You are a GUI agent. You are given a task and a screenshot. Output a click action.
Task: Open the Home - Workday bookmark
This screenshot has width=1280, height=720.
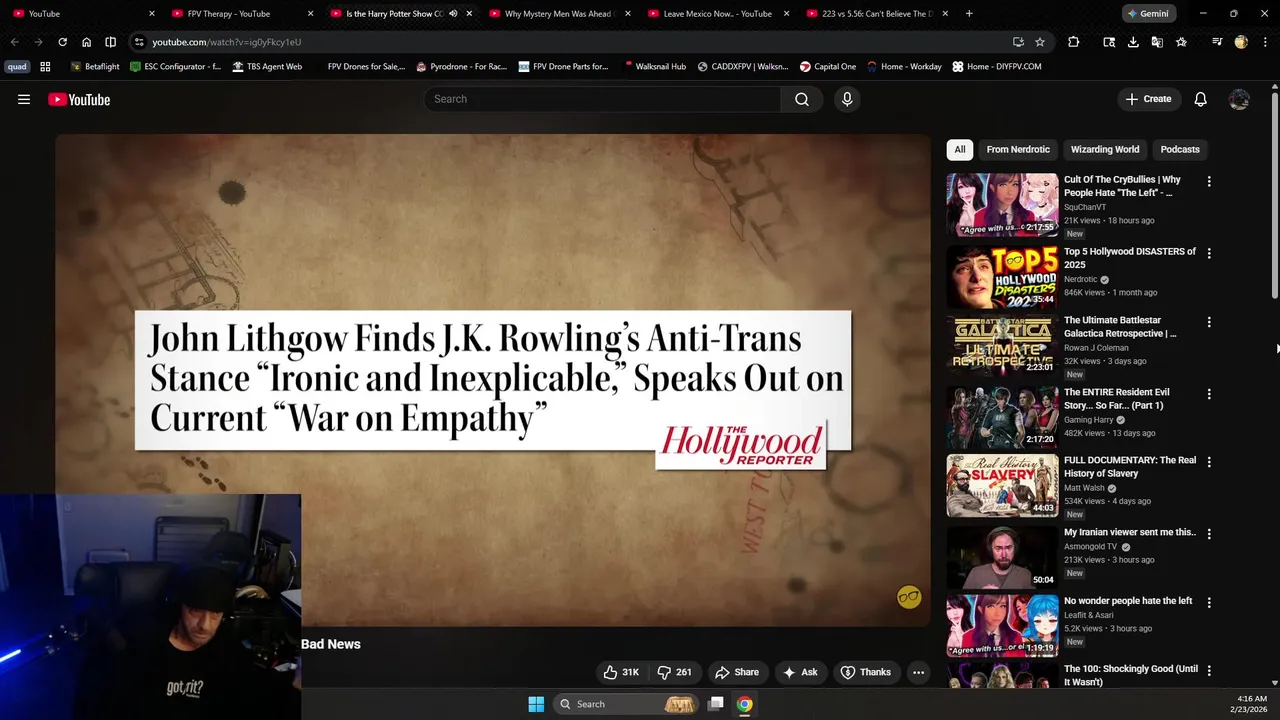[x=905, y=66]
